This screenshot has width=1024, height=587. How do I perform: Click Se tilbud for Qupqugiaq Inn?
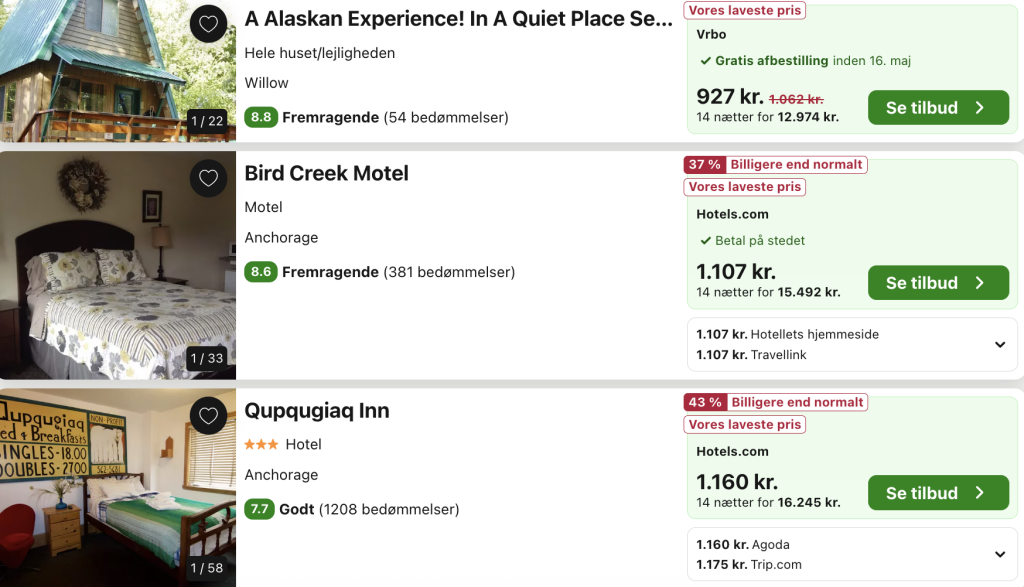tap(938, 493)
